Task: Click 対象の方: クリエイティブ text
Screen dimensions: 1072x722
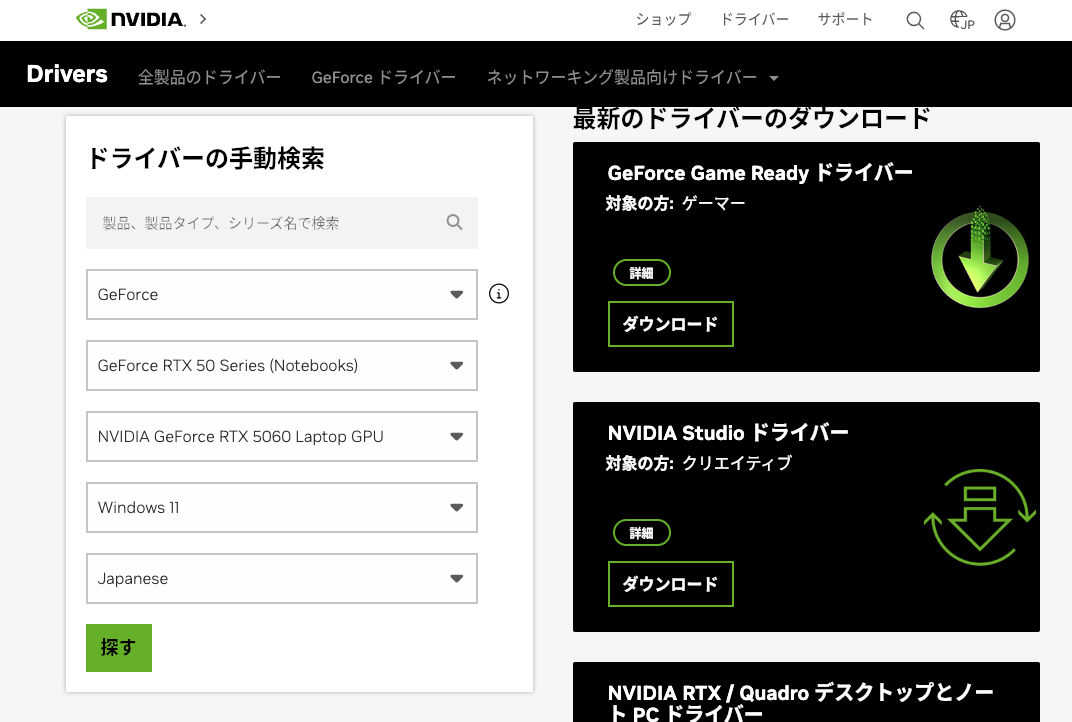Action: (x=699, y=463)
